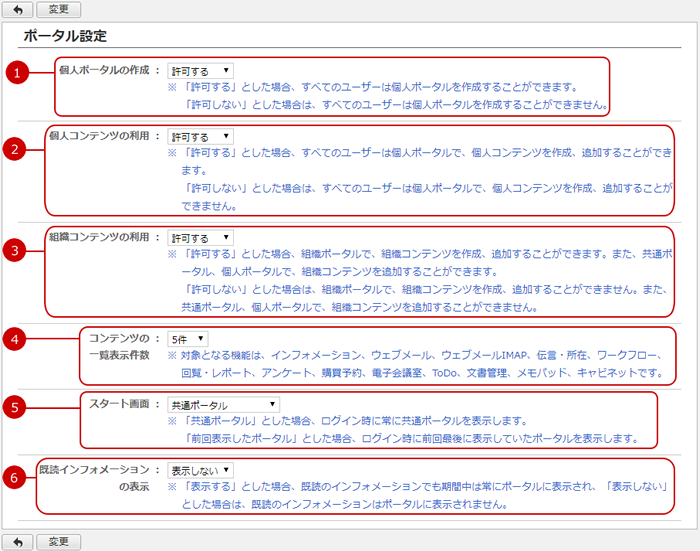Screen dimensions: 700x551
Task: Open the コンテンツの一覧表示件数 5件 dropdown
Action: tap(188, 339)
